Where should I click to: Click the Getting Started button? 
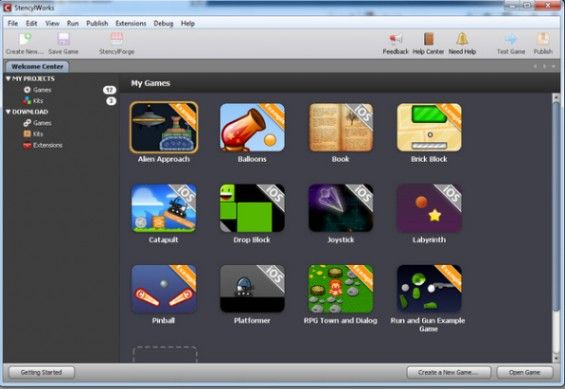pos(41,372)
